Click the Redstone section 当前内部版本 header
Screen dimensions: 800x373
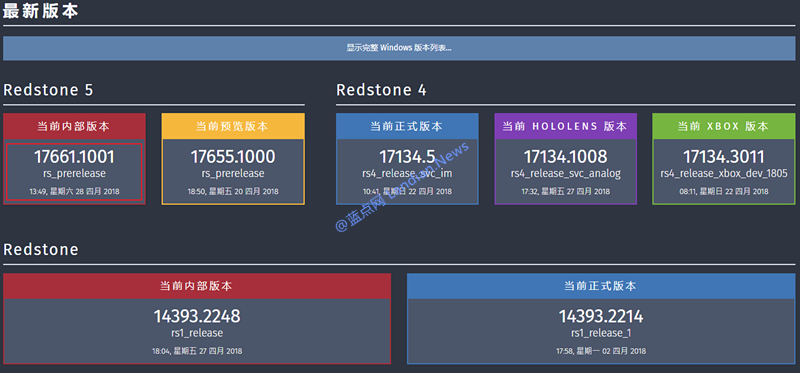pyautogui.click(x=197, y=286)
